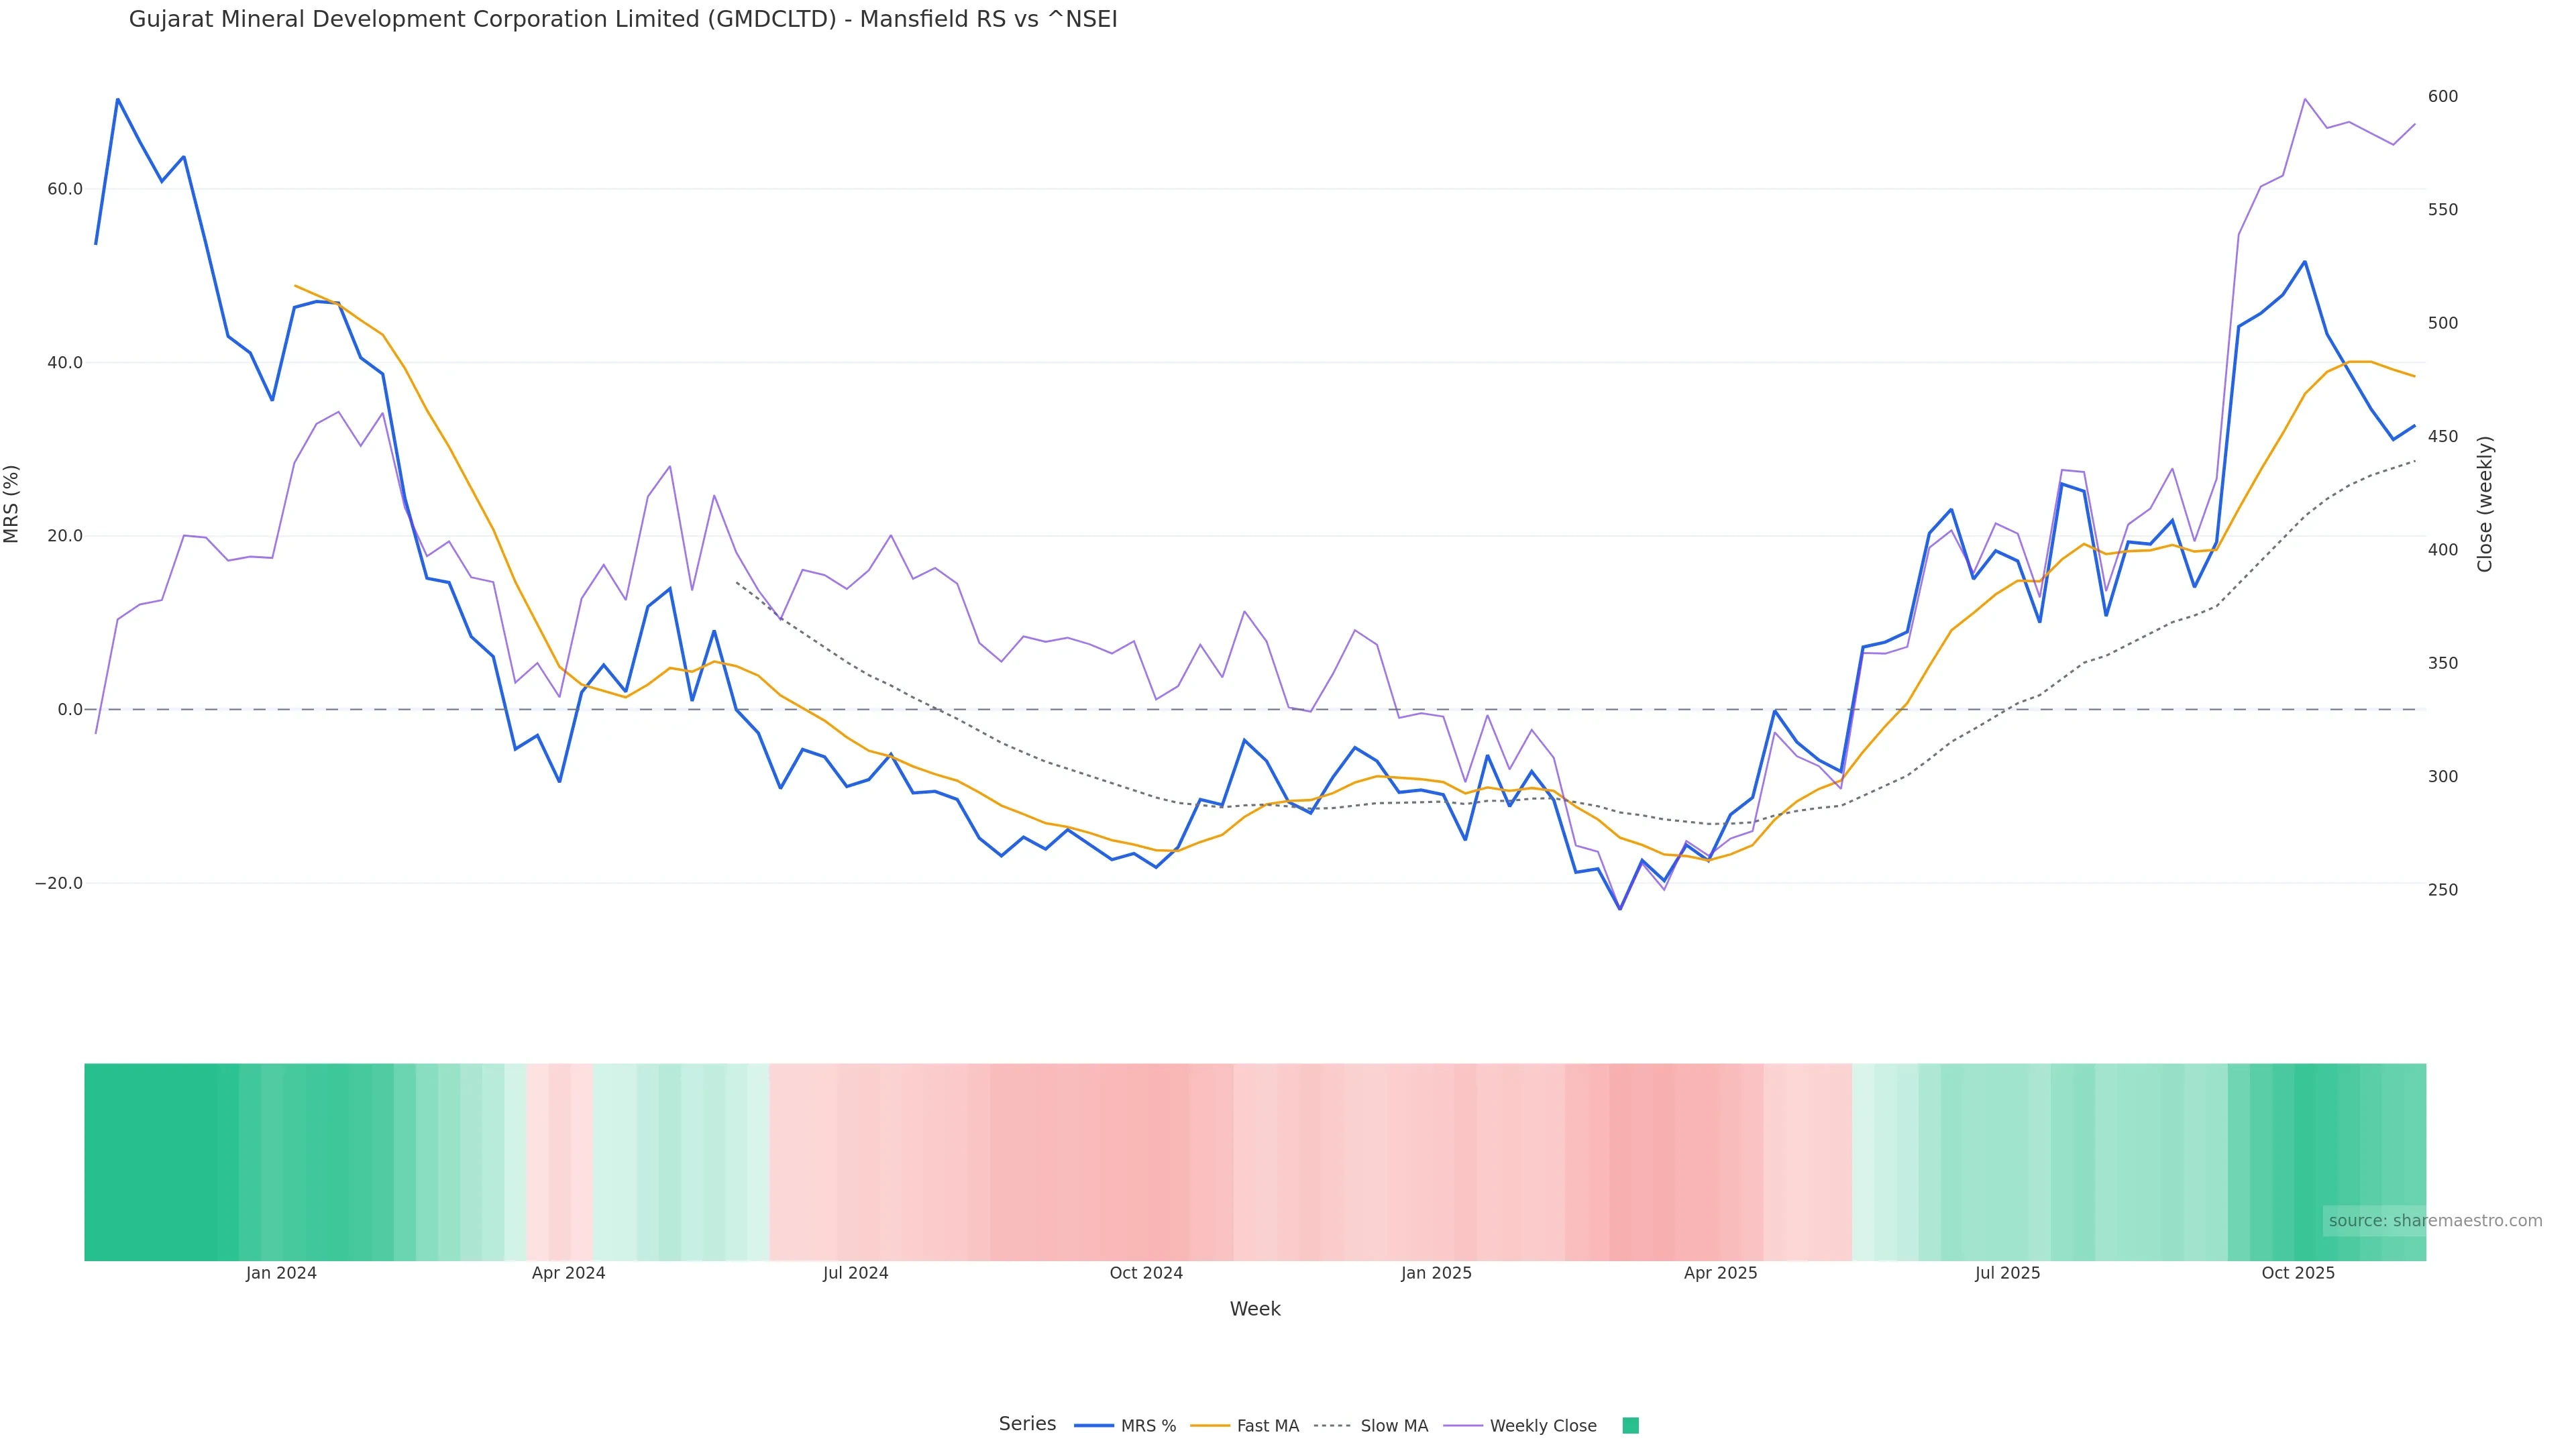Click the green square legend swatch

(1630, 1426)
